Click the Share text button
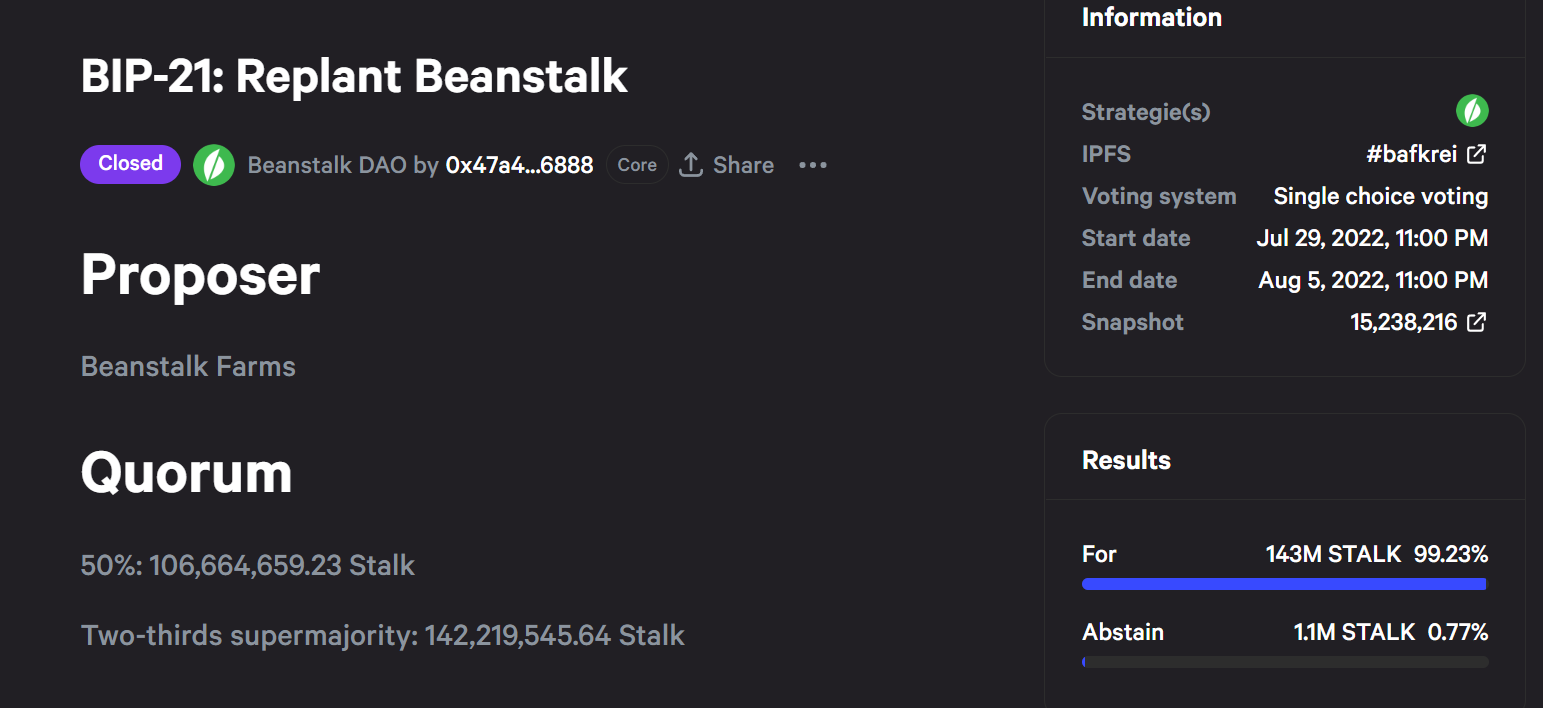 [743, 165]
